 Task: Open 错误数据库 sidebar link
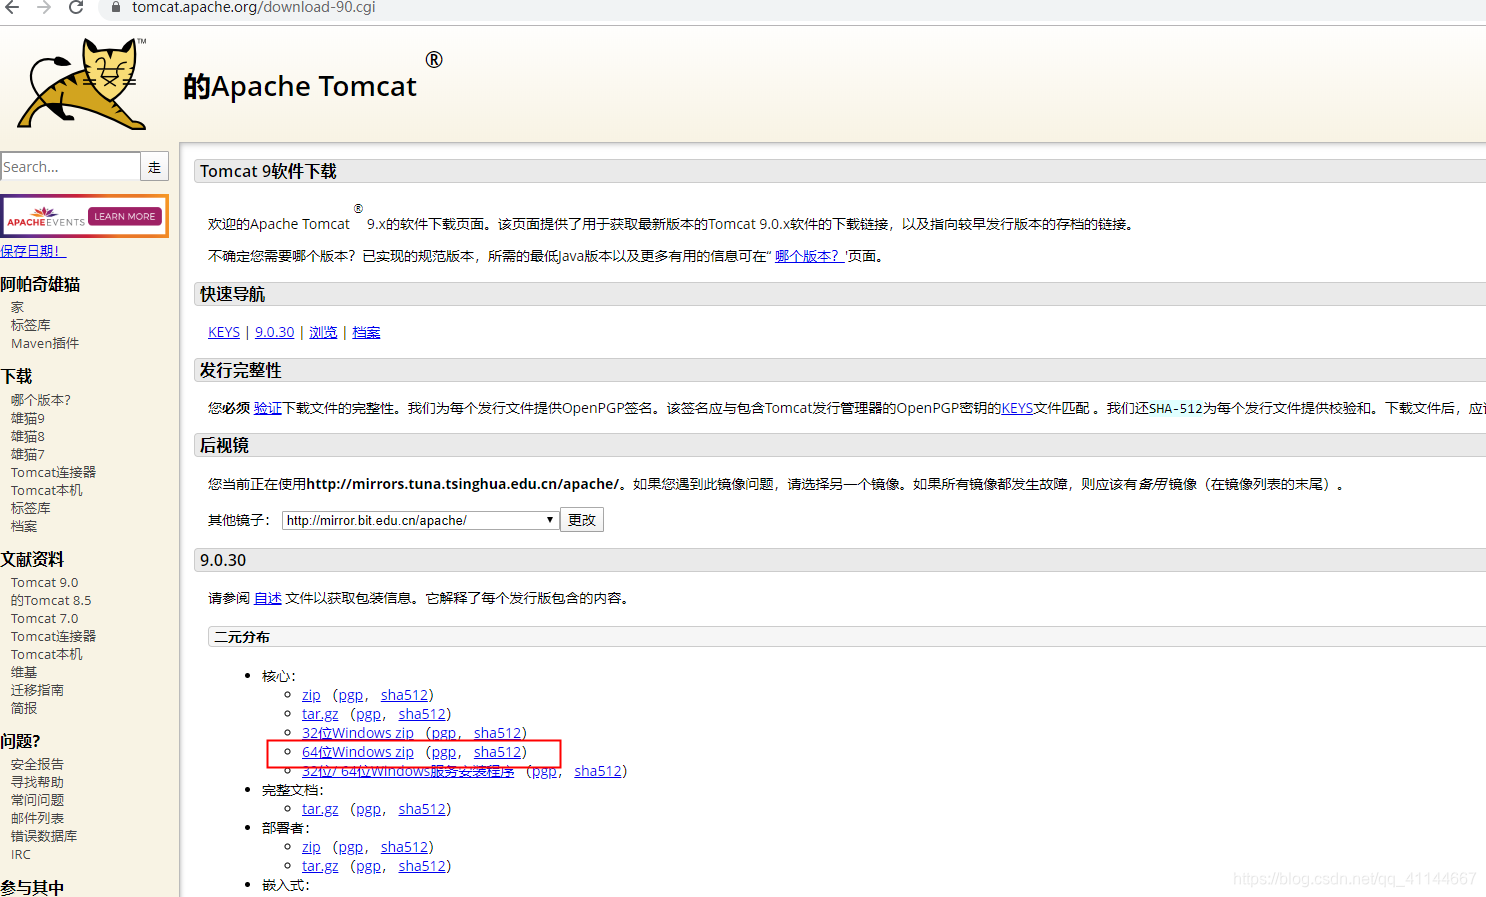(44, 836)
